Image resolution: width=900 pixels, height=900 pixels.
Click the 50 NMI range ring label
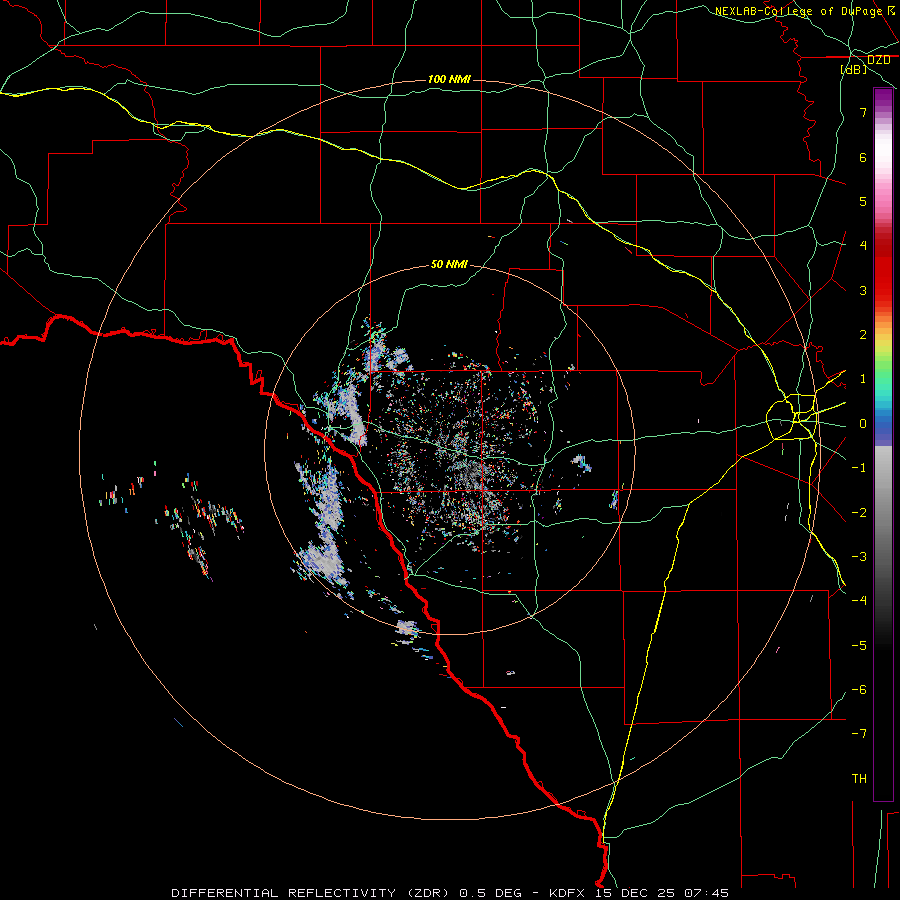(x=449, y=264)
